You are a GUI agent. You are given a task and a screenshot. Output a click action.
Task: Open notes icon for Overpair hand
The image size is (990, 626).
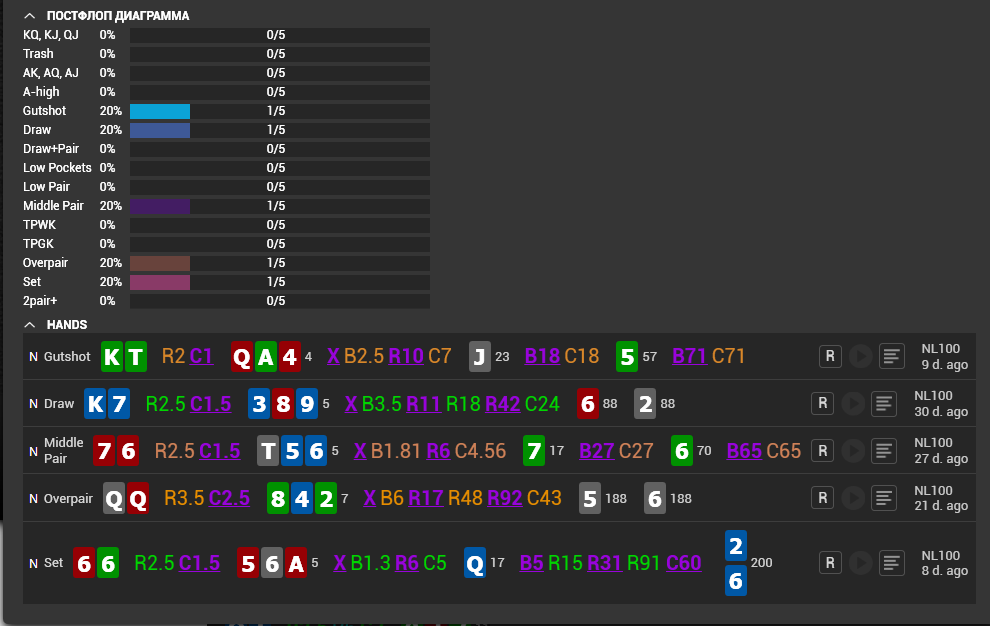(884, 498)
